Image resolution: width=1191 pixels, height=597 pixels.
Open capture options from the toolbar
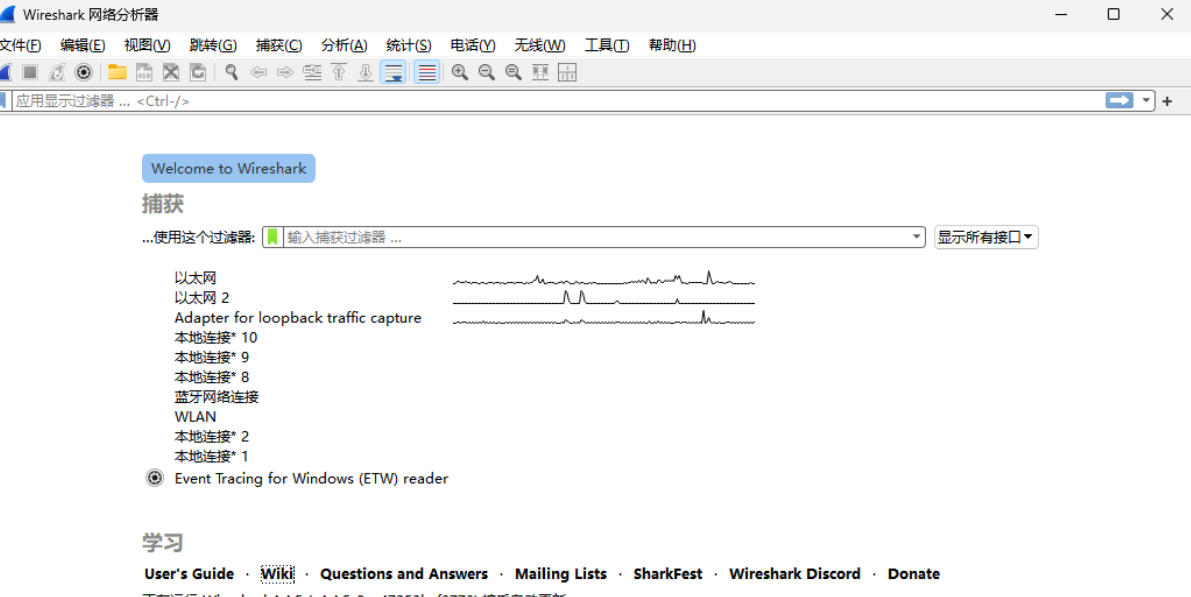point(84,72)
